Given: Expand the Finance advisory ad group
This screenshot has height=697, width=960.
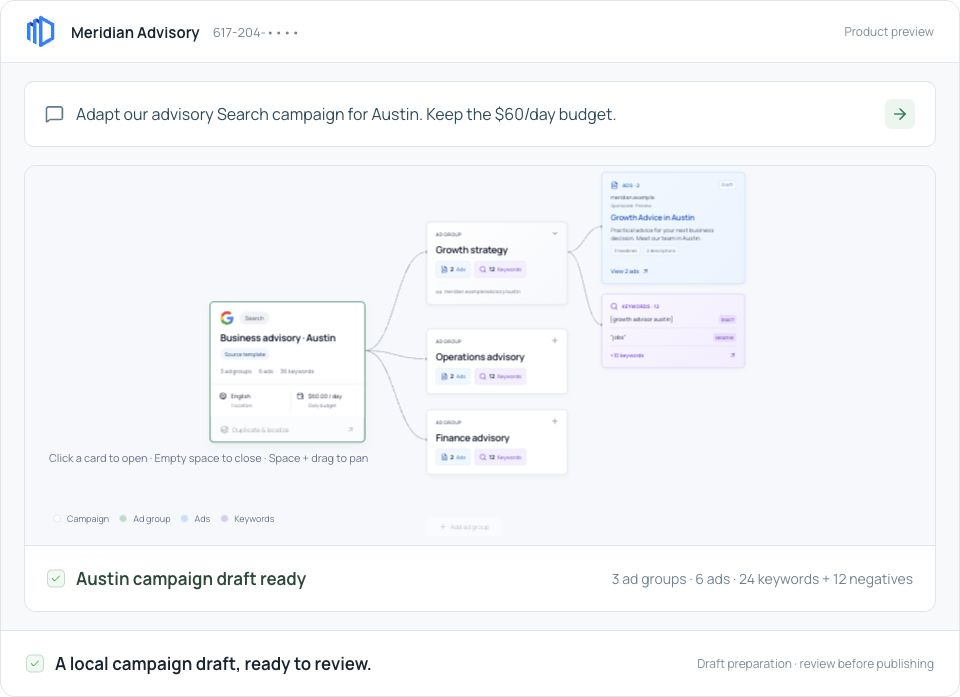Looking at the screenshot, I should pyautogui.click(x=555, y=421).
